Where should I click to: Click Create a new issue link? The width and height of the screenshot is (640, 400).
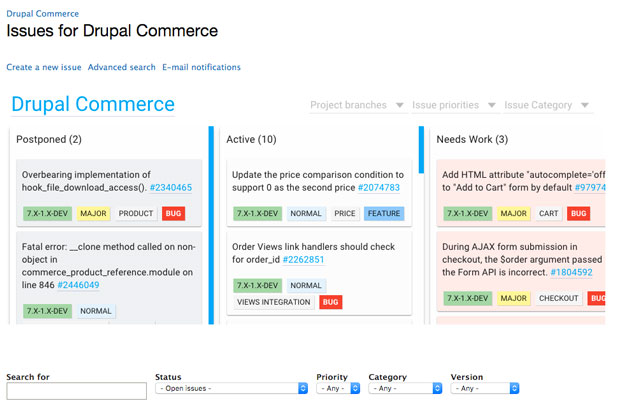pyautogui.click(x=44, y=67)
